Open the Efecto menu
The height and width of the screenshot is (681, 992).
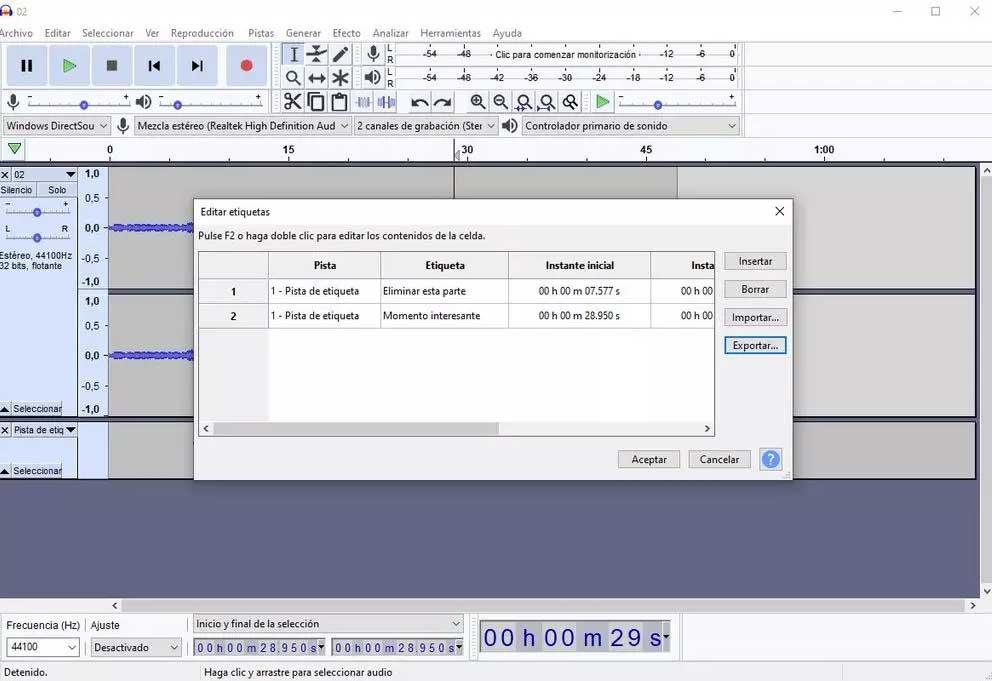346,33
